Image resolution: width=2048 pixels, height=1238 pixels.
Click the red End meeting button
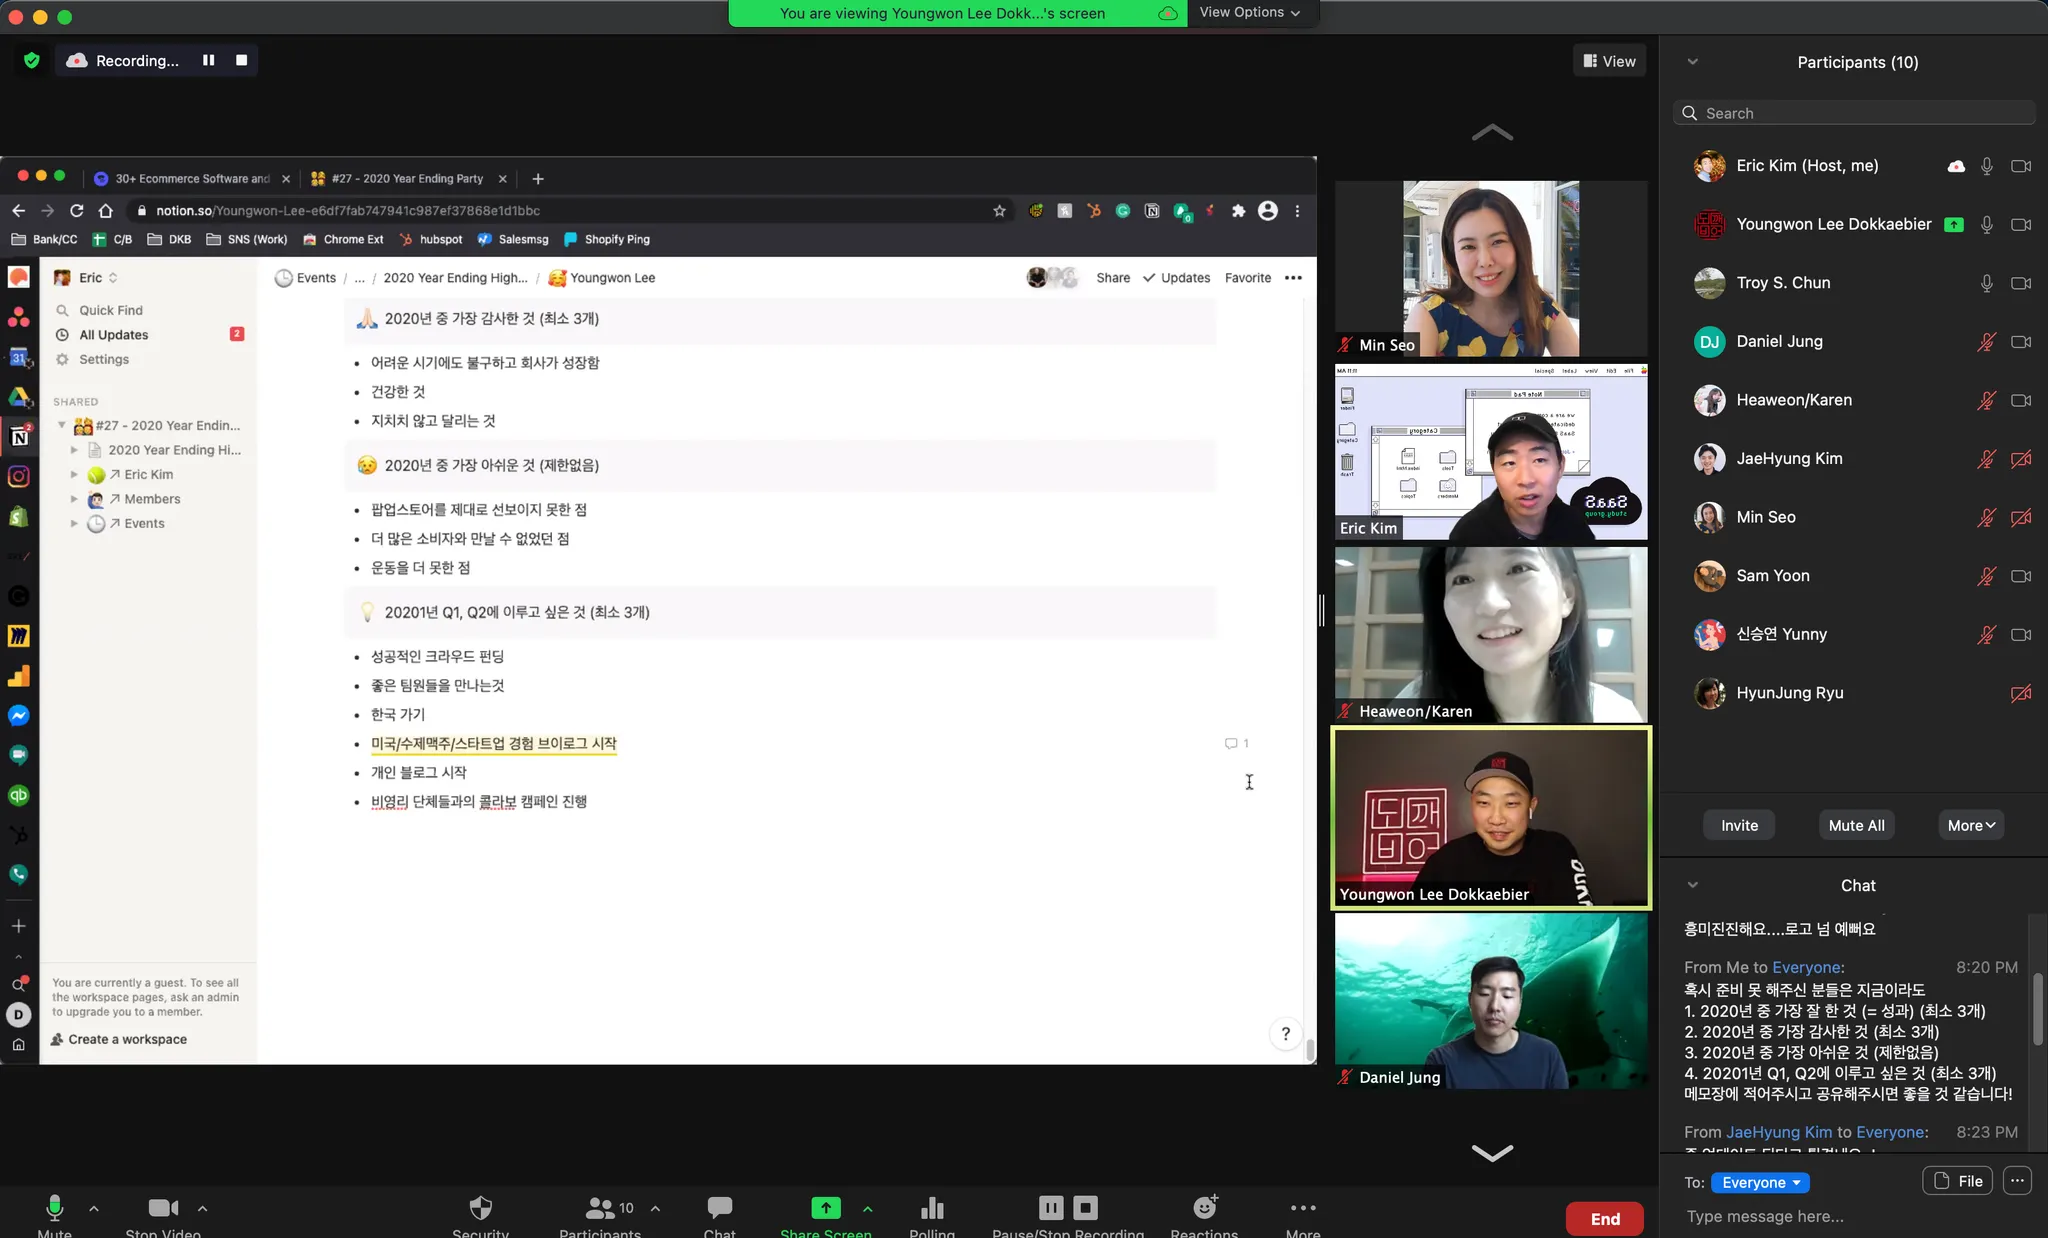(x=1604, y=1218)
